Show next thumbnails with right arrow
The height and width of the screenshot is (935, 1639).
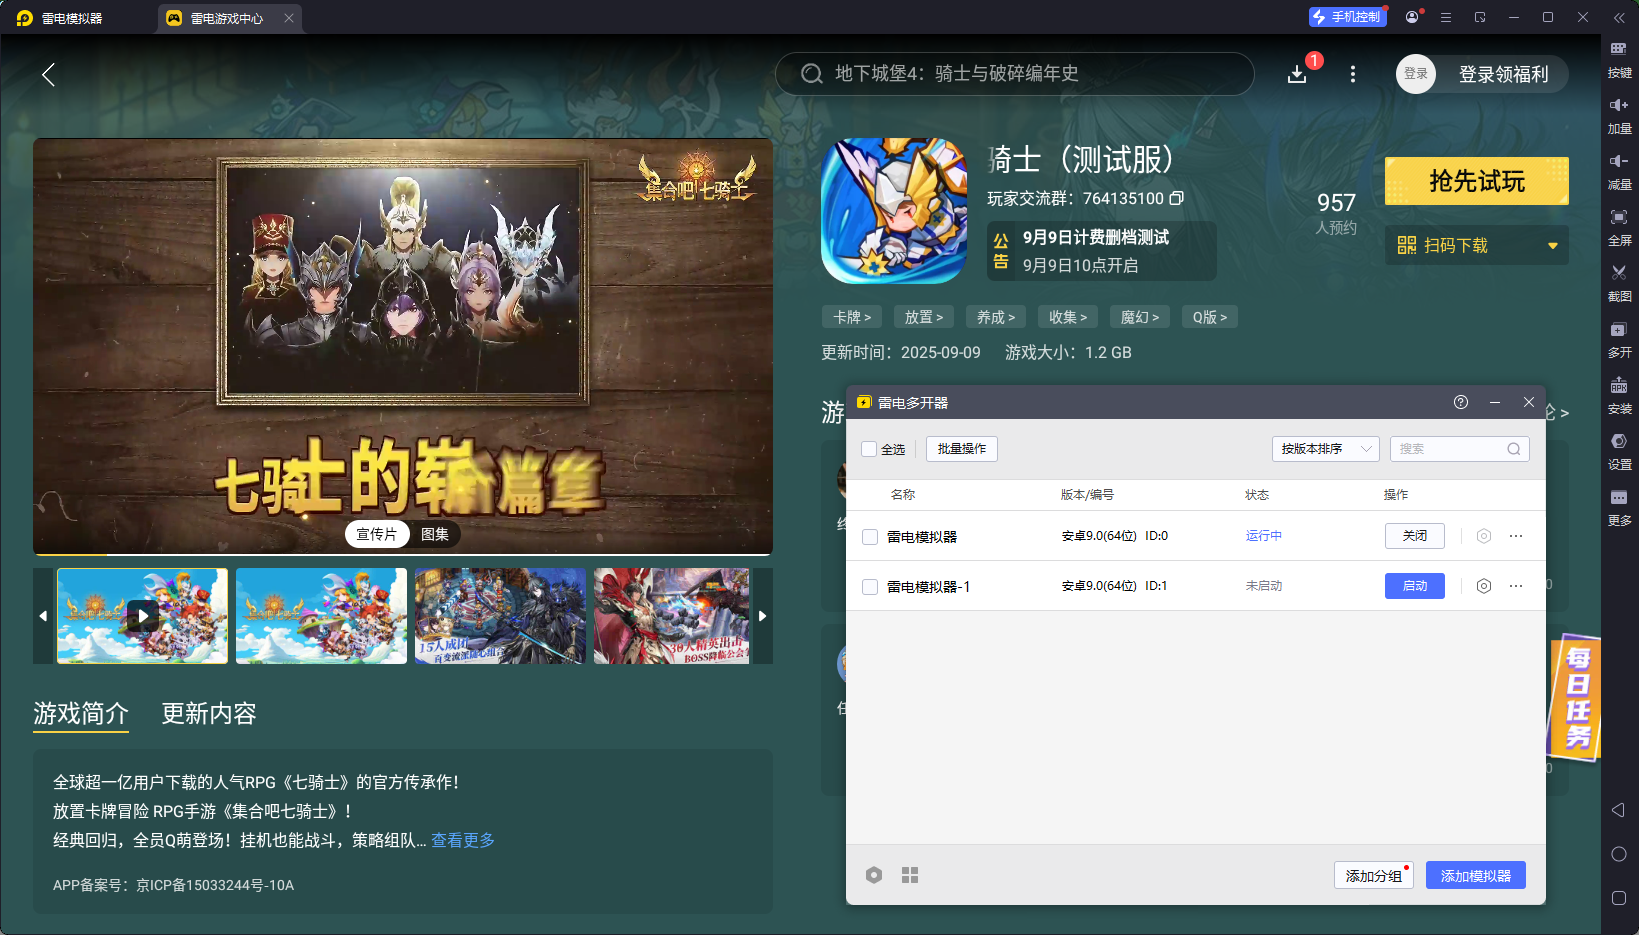tap(763, 616)
